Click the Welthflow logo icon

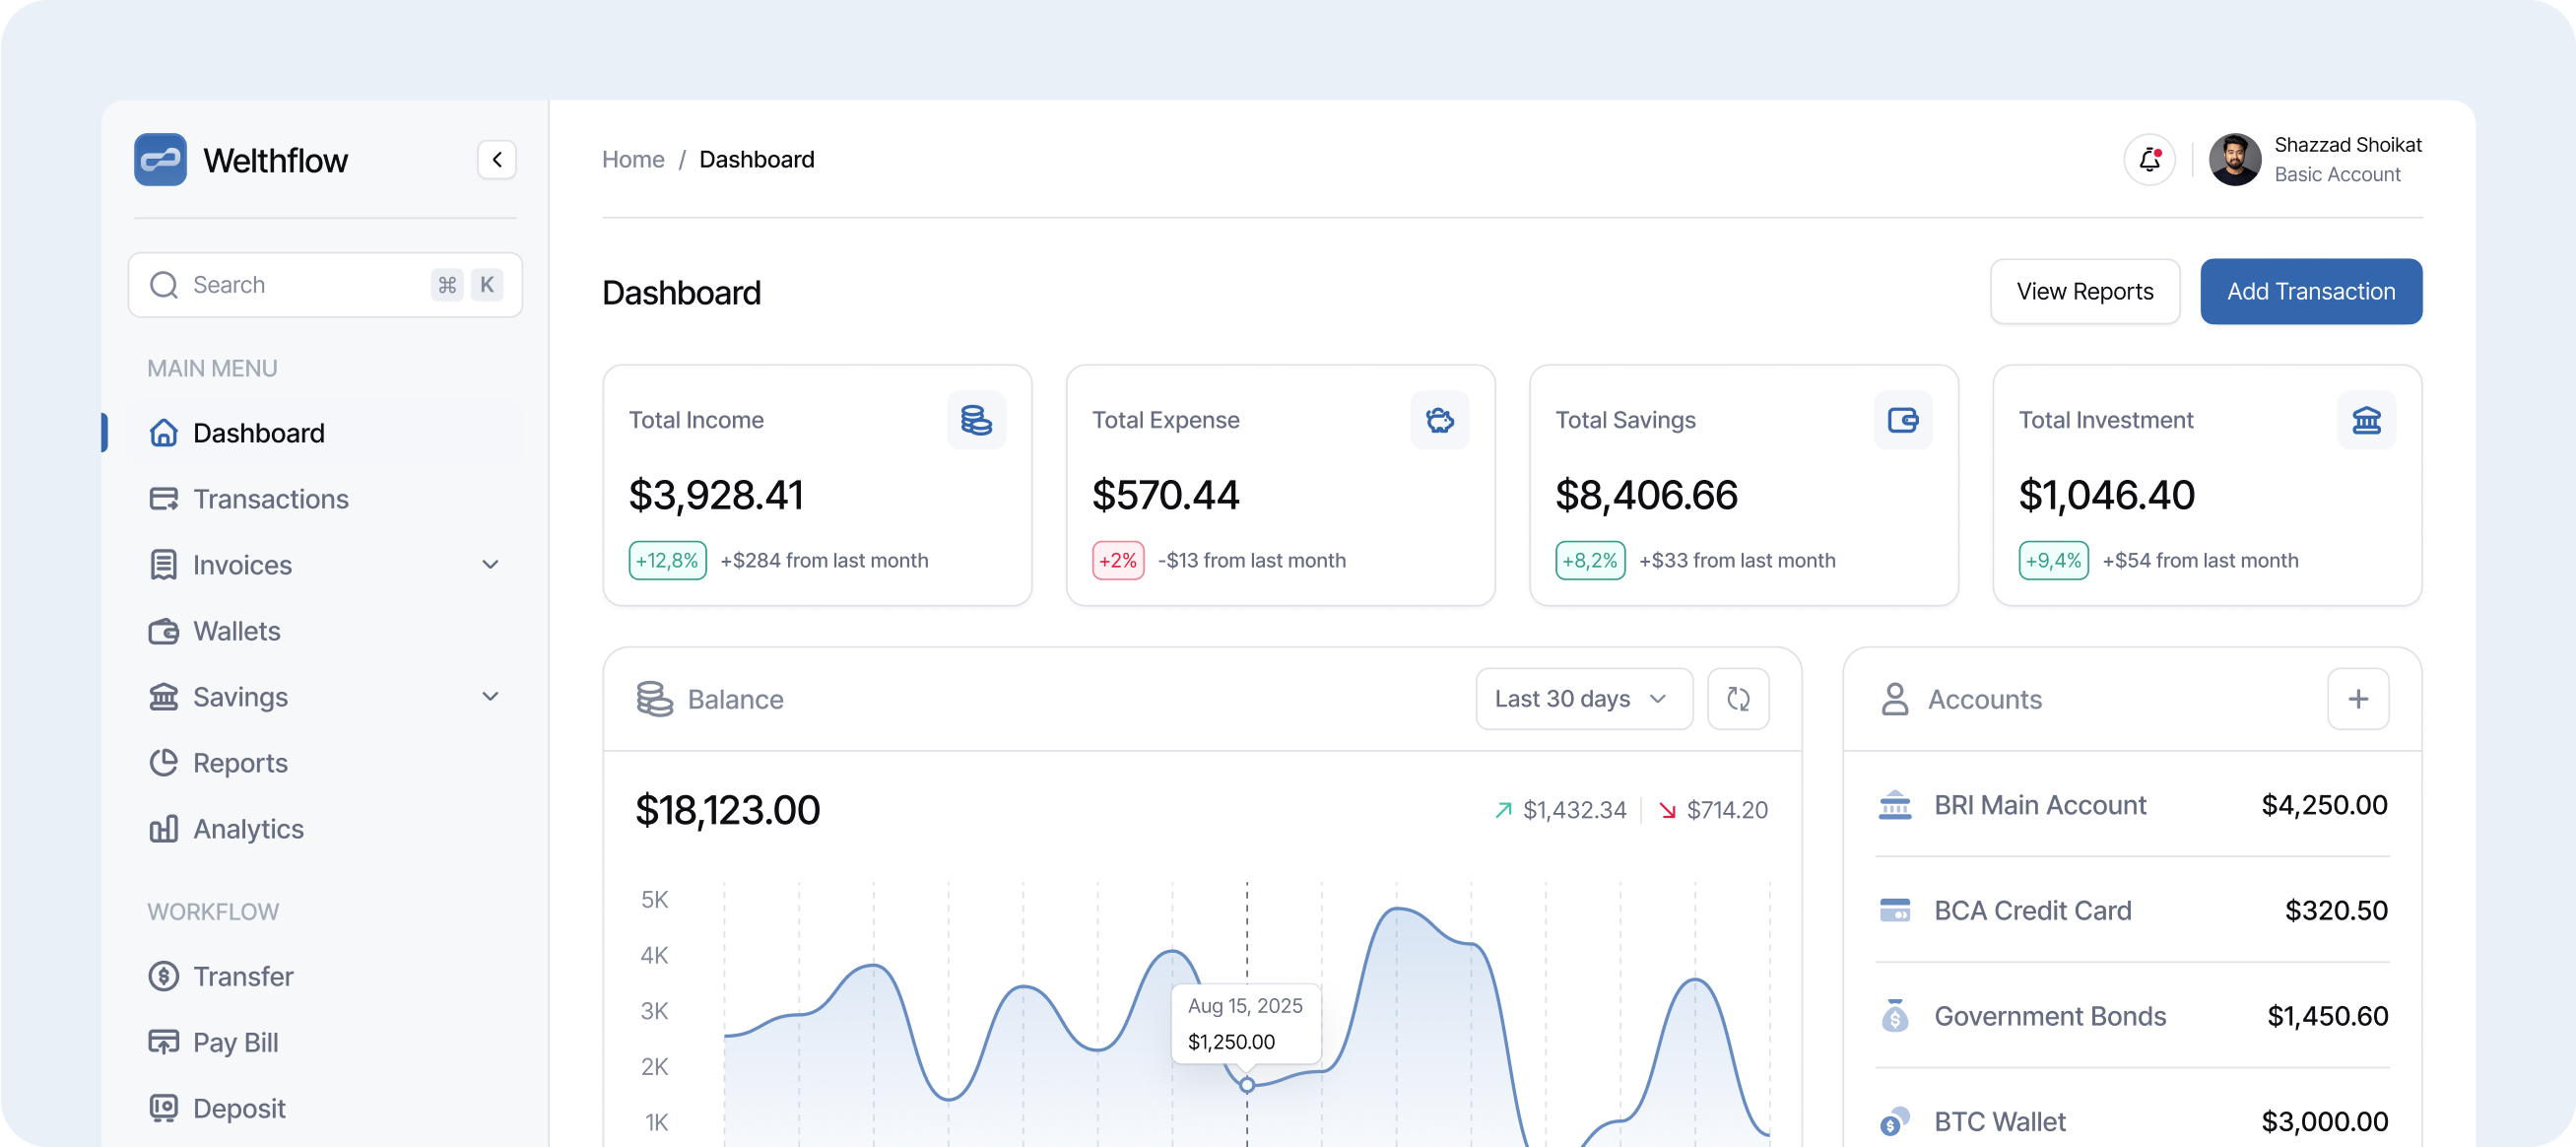(x=161, y=160)
